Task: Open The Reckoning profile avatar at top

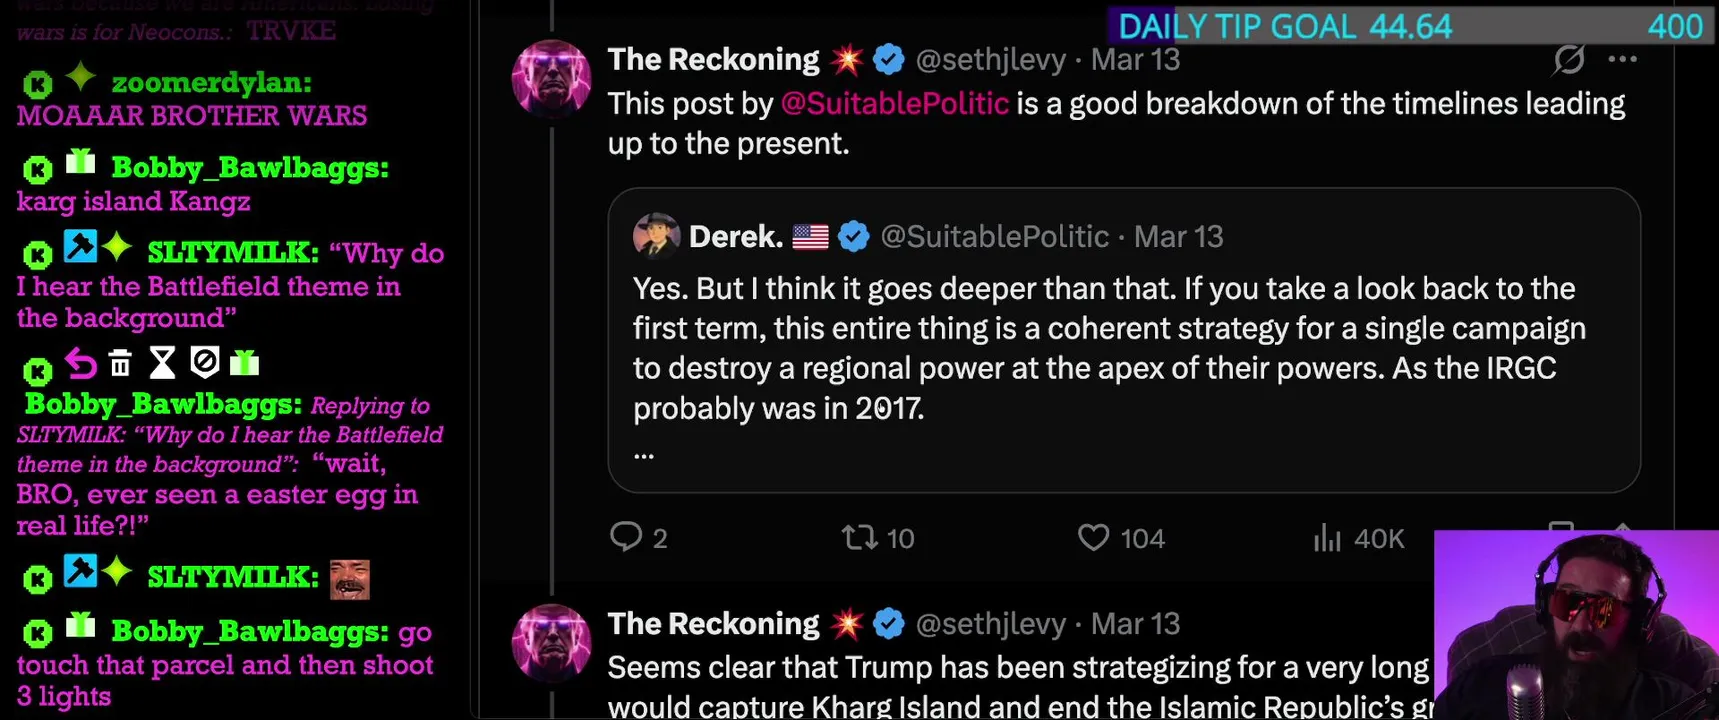Action: 551,79
